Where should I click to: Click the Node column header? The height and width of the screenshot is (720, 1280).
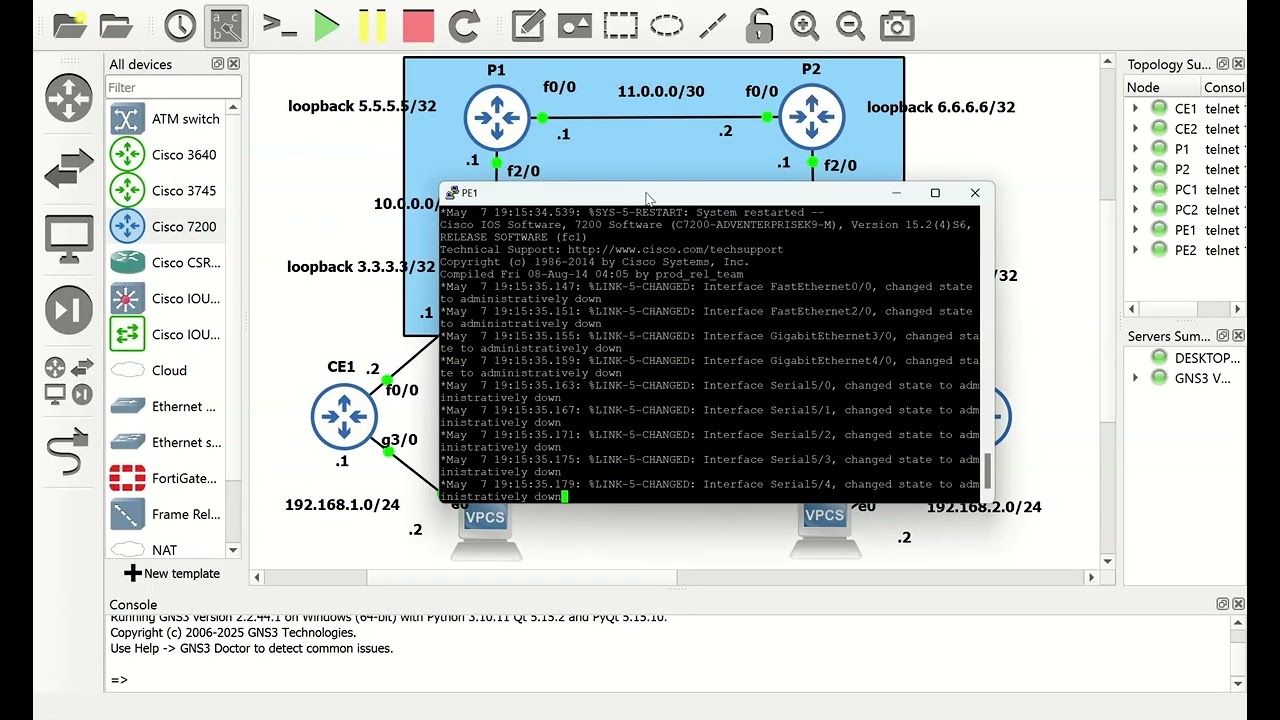1160,87
